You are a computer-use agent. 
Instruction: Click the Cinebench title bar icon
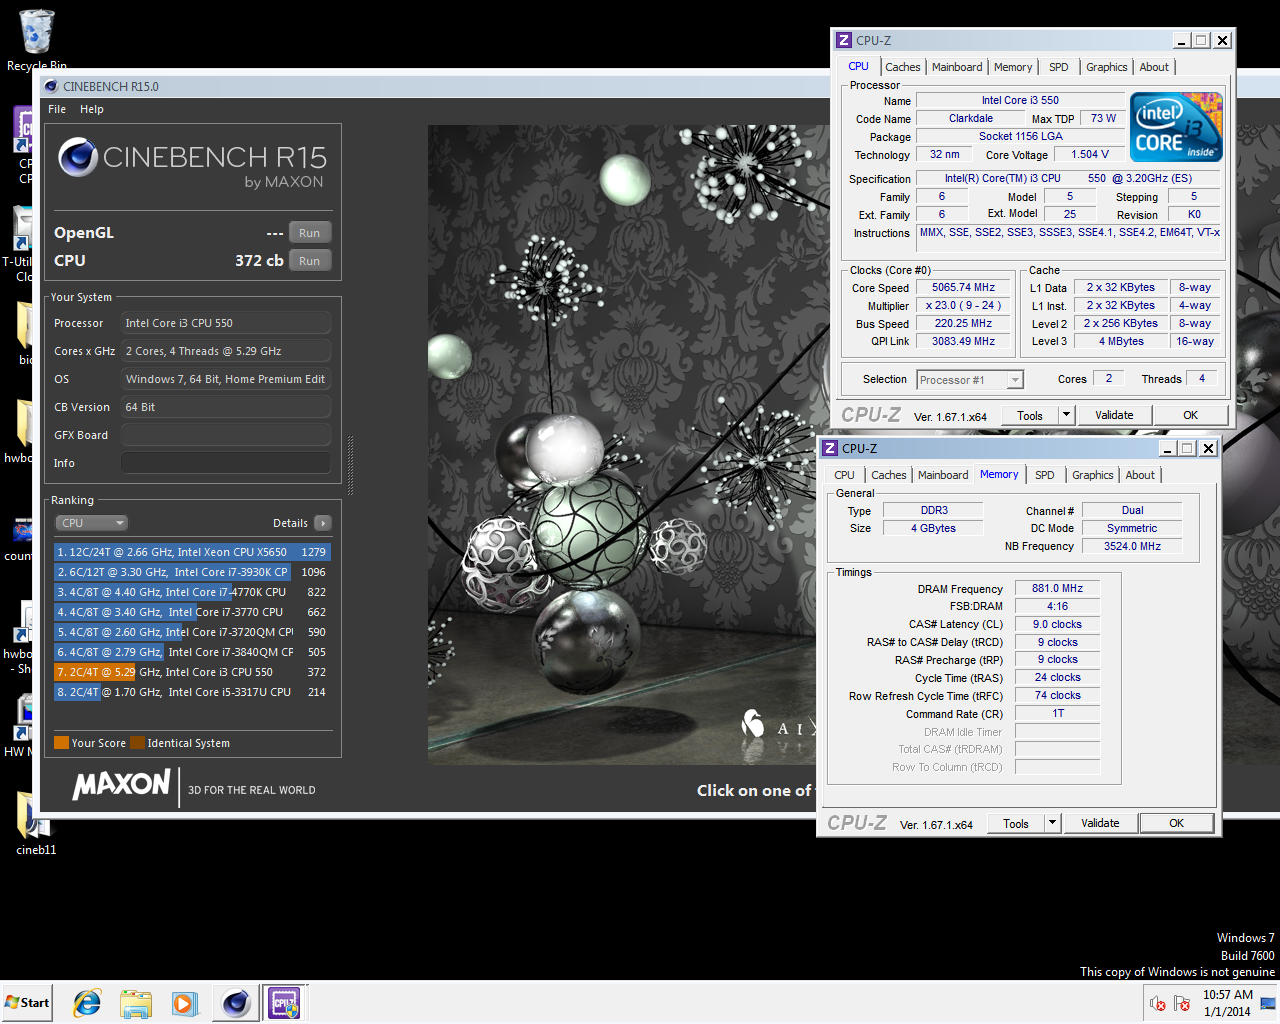point(52,86)
